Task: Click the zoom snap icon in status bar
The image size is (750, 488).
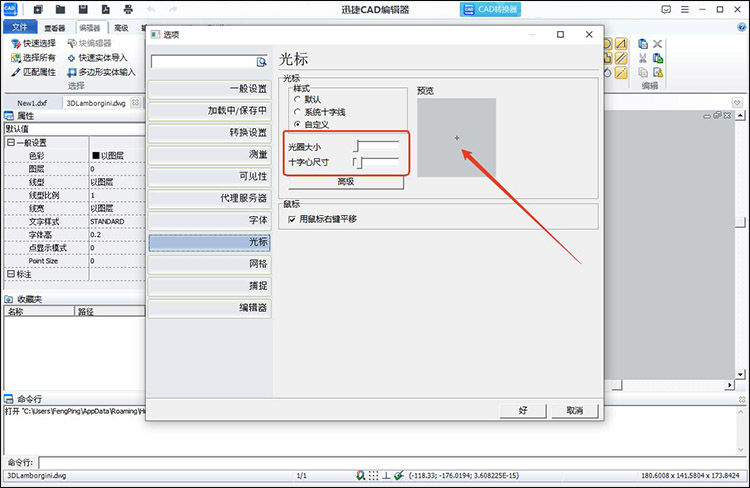Action: point(360,475)
